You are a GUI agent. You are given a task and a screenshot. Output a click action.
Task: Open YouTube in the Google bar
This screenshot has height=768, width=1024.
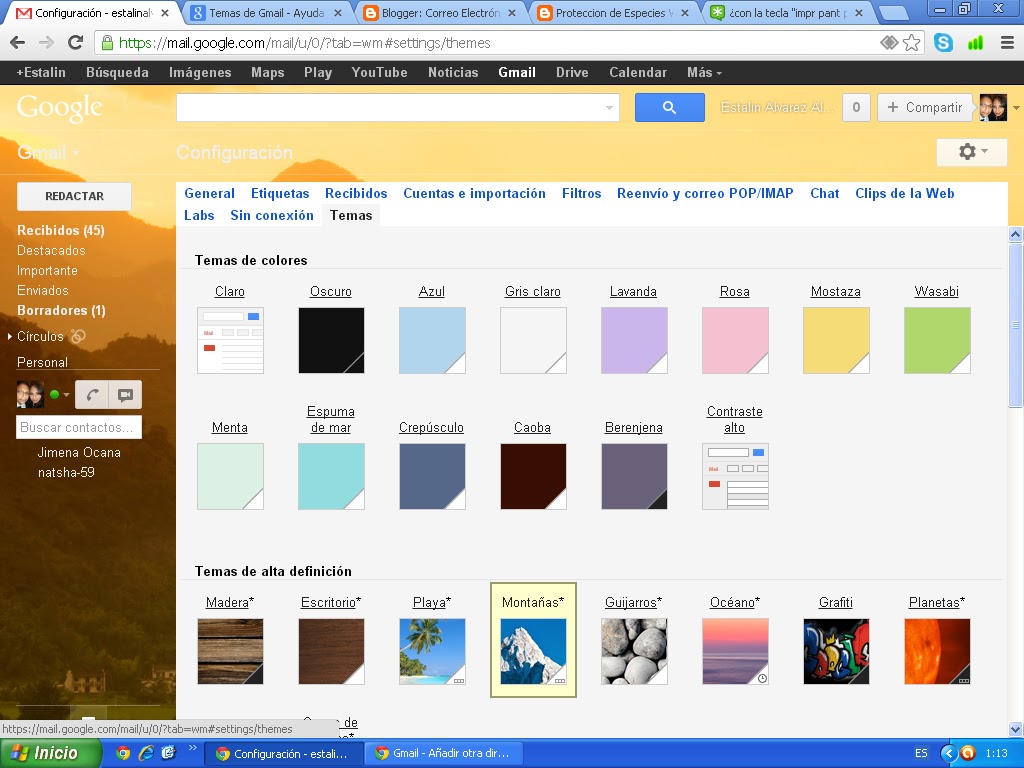point(379,72)
